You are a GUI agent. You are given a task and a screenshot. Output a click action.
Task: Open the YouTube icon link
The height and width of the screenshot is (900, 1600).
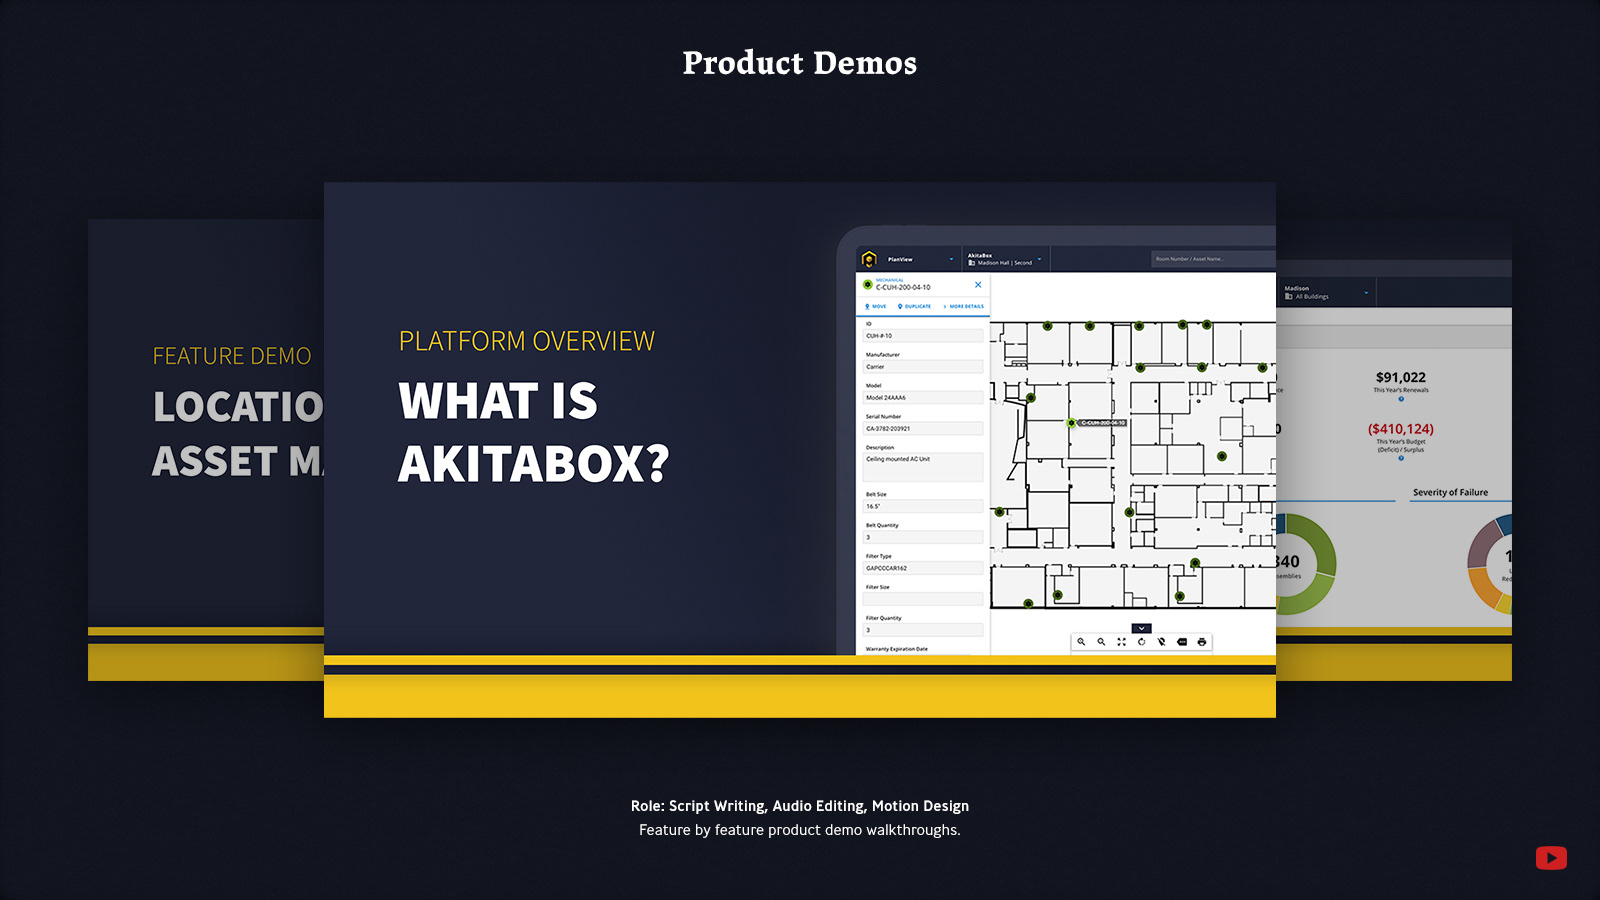(x=1551, y=858)
